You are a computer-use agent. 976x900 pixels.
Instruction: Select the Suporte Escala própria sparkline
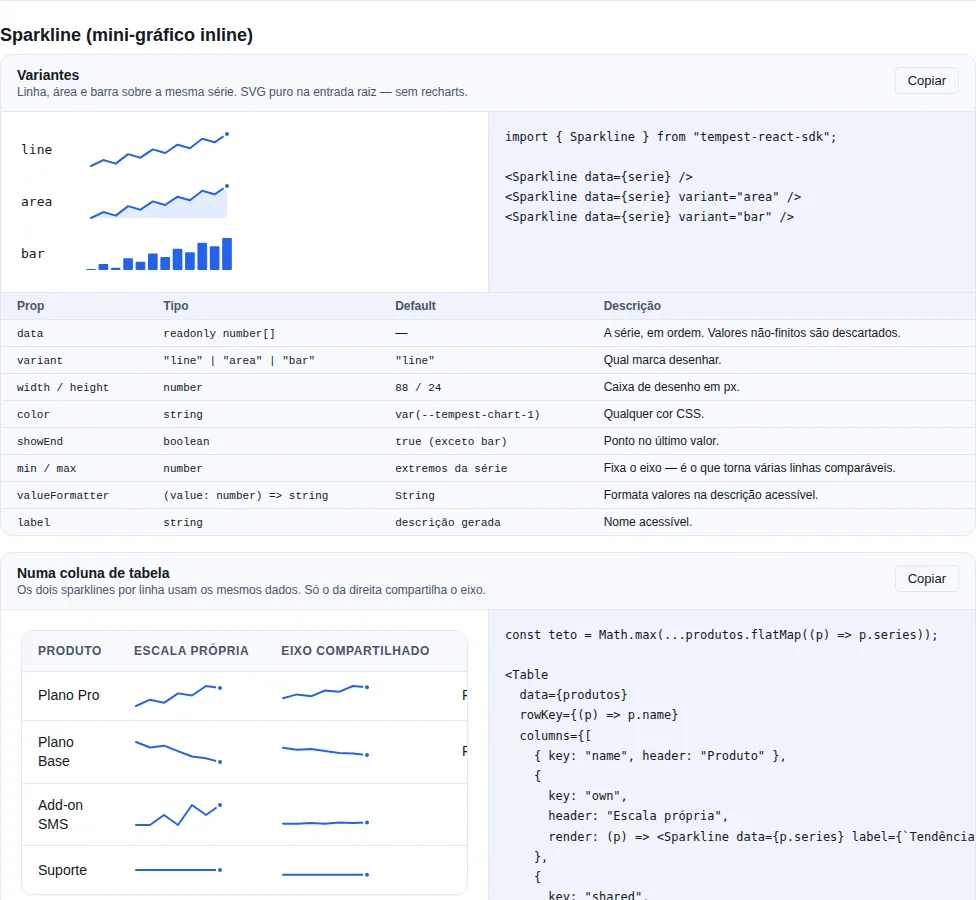179,870
